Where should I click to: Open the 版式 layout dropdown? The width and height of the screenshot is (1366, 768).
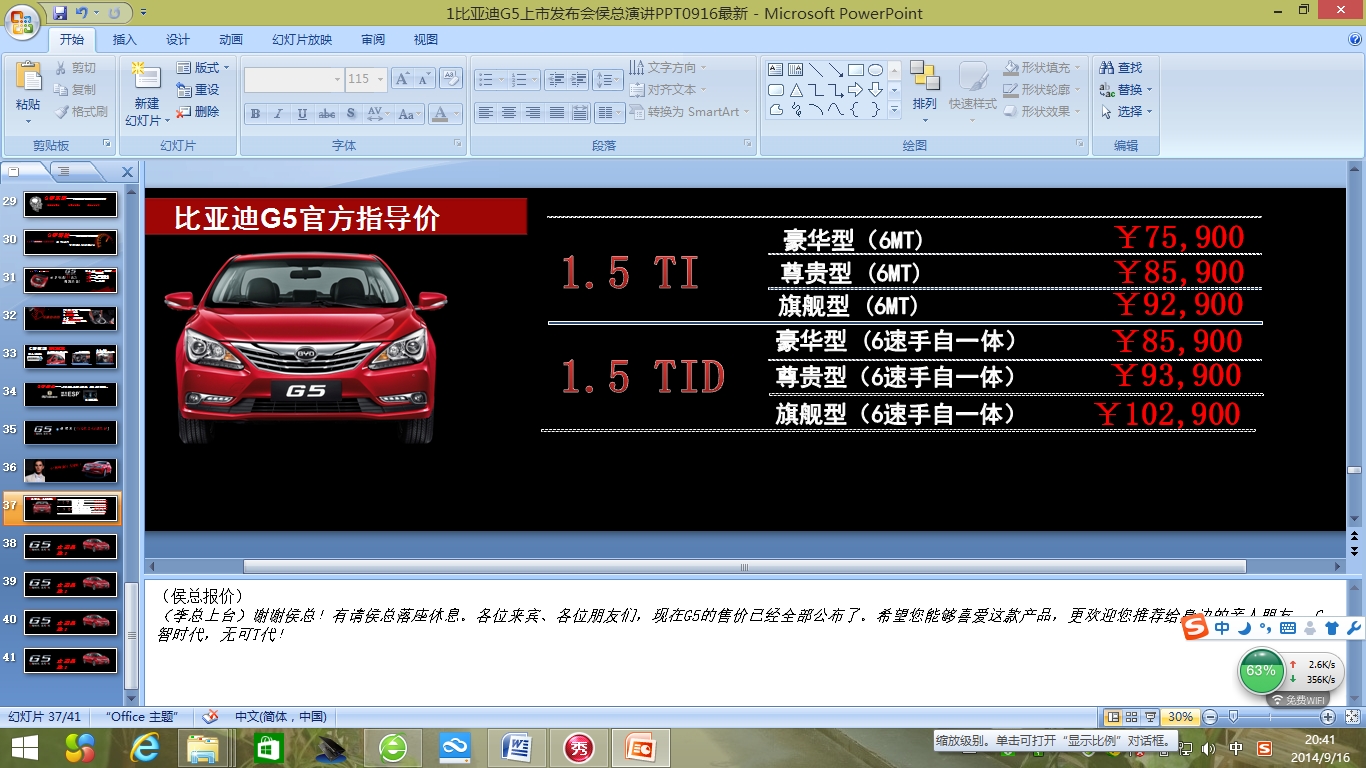click(203, 68)
